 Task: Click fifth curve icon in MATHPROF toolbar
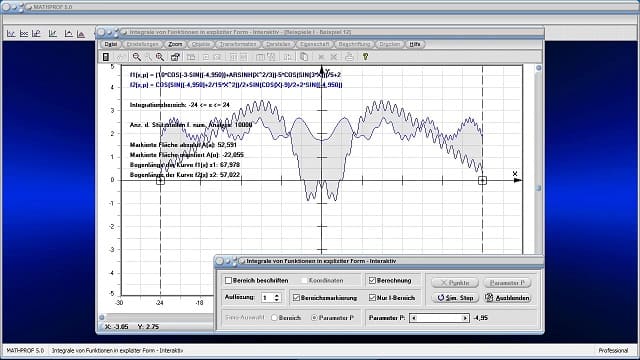(x=68, y=34)
